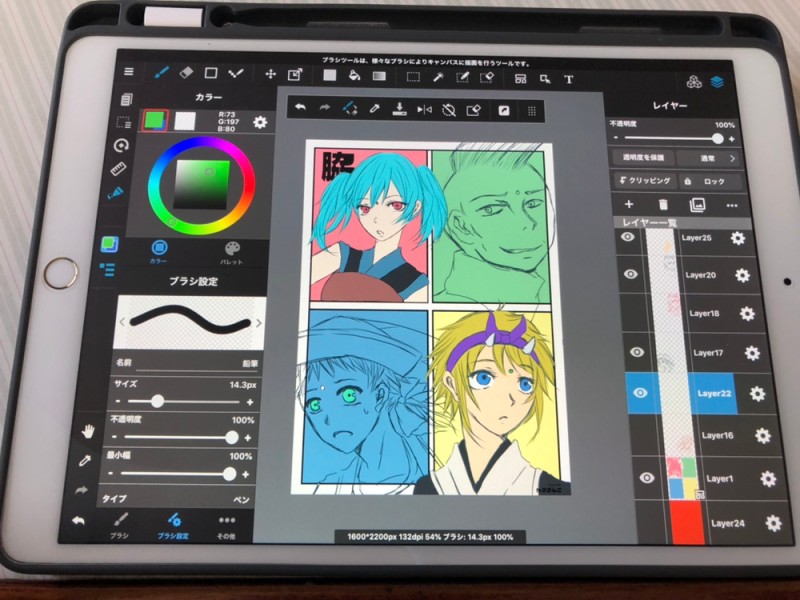Toggle the Layers panel stack icon

[x=717, y=82]
